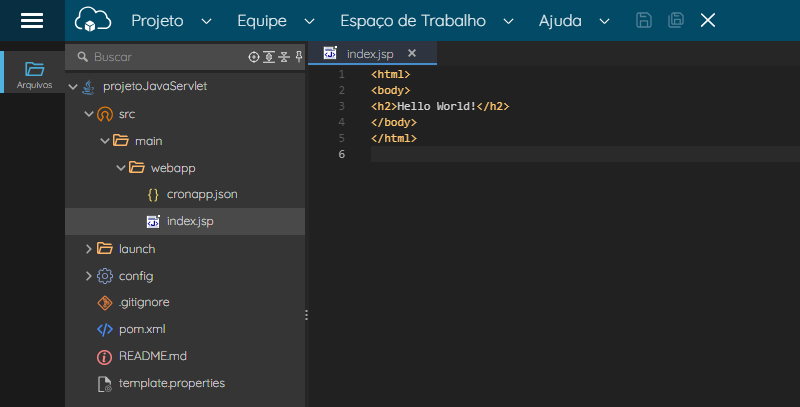
Task: Click the Ajuda dropdown chevron
Action: pyautogui.click(x=604, y=21)
